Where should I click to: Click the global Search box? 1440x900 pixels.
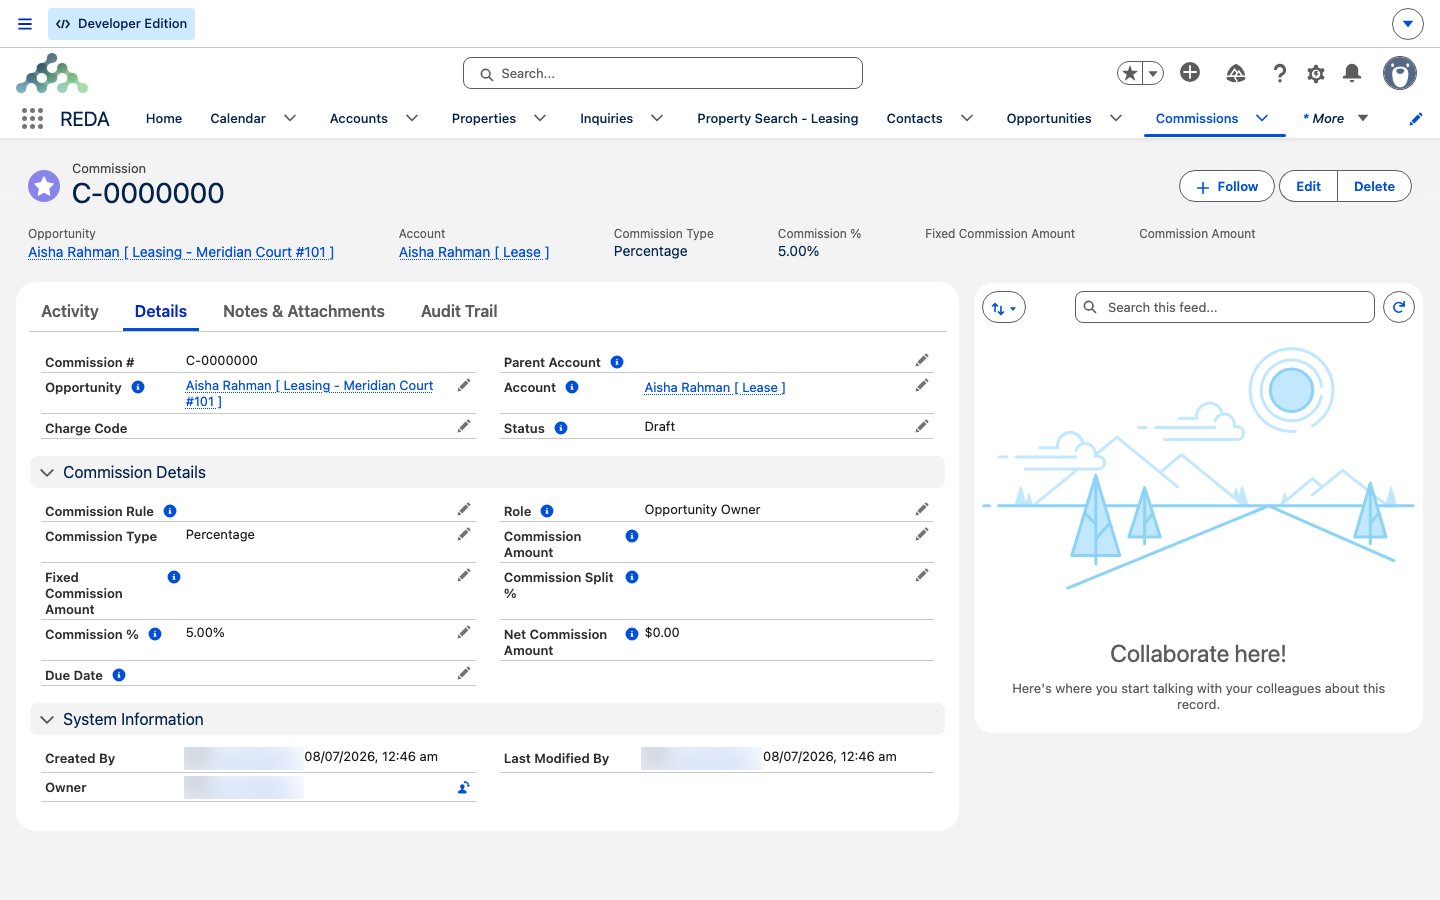tap(663, 73)
